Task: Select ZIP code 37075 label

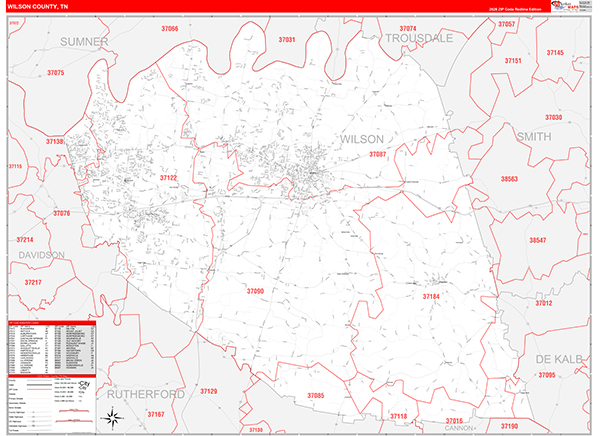Action: point(56,73)
